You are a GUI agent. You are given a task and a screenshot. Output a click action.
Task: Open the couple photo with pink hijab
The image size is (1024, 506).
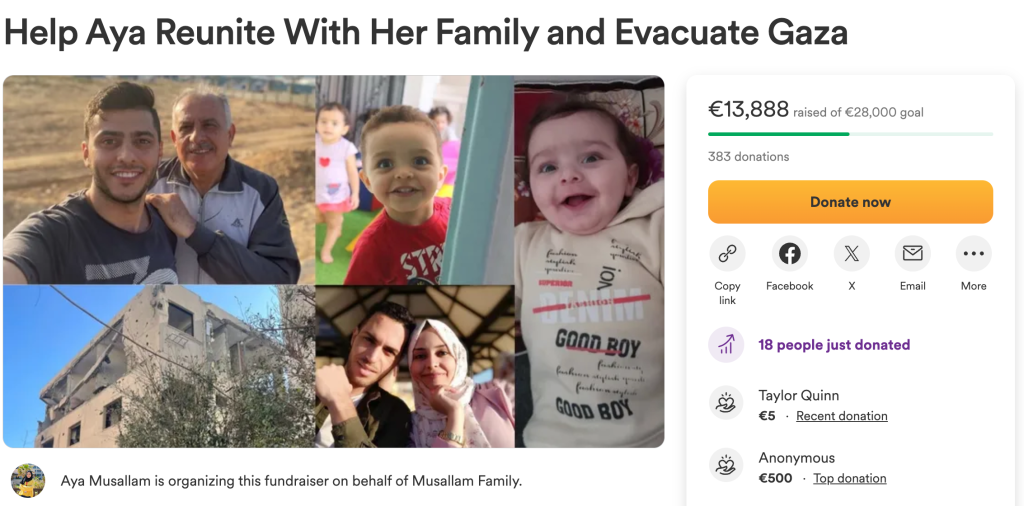(414, 366)
